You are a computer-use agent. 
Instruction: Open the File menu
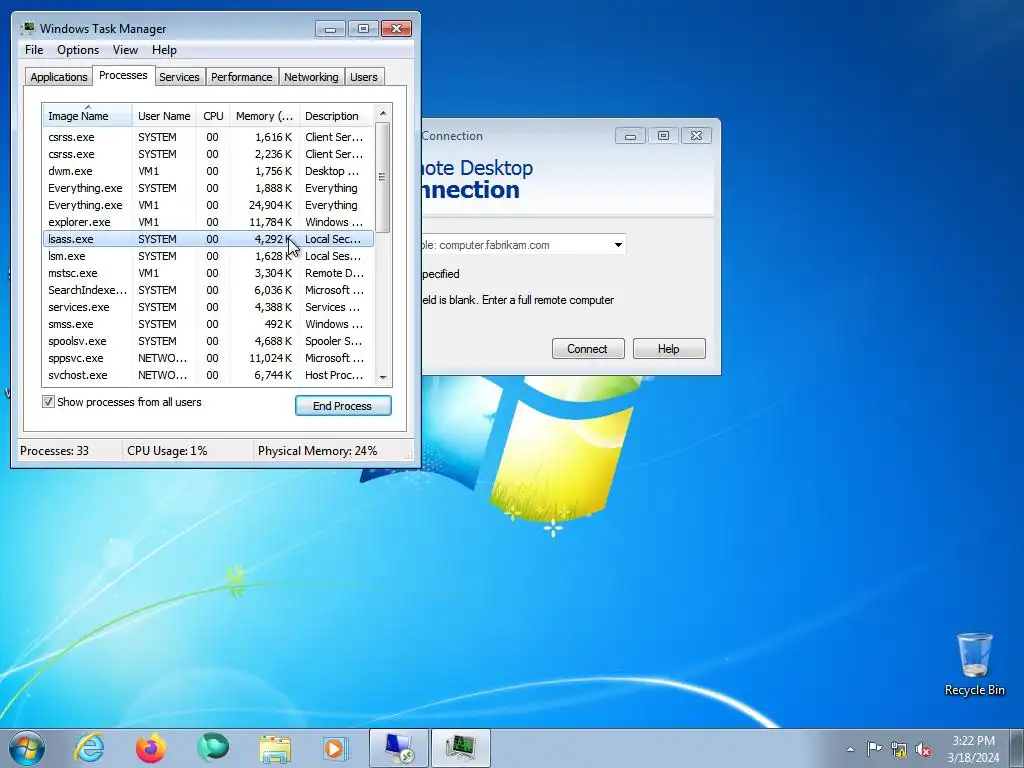34,50
